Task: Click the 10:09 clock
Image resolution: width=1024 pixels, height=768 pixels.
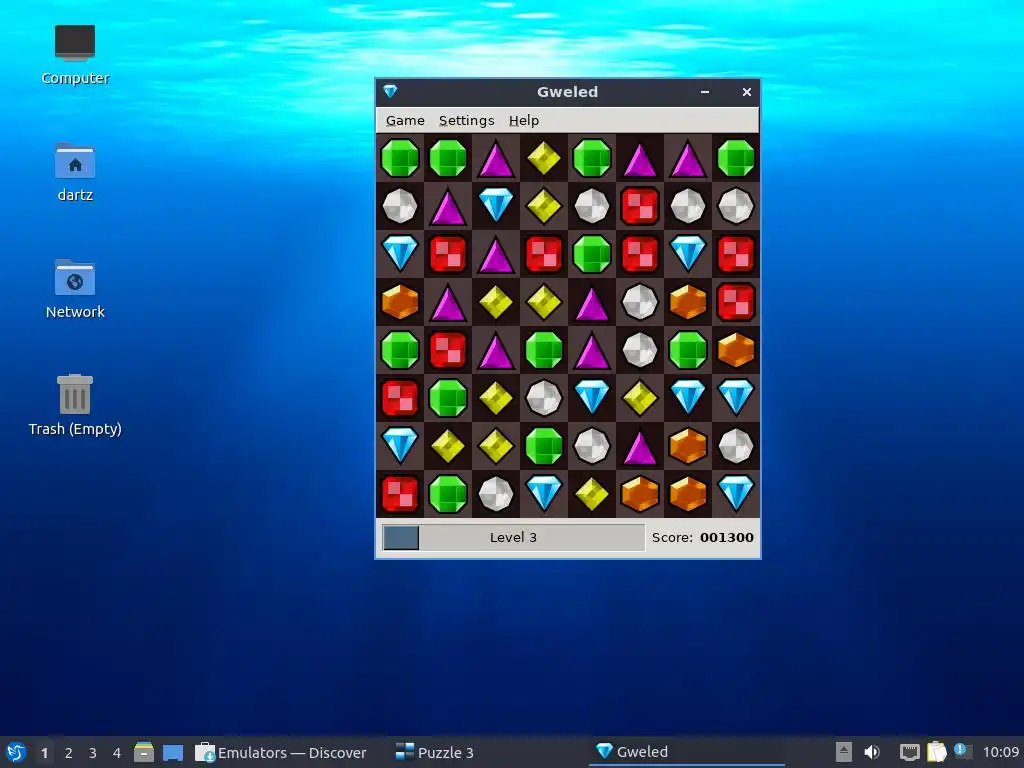Action: pyautogui.click(x=1001, y=752)
